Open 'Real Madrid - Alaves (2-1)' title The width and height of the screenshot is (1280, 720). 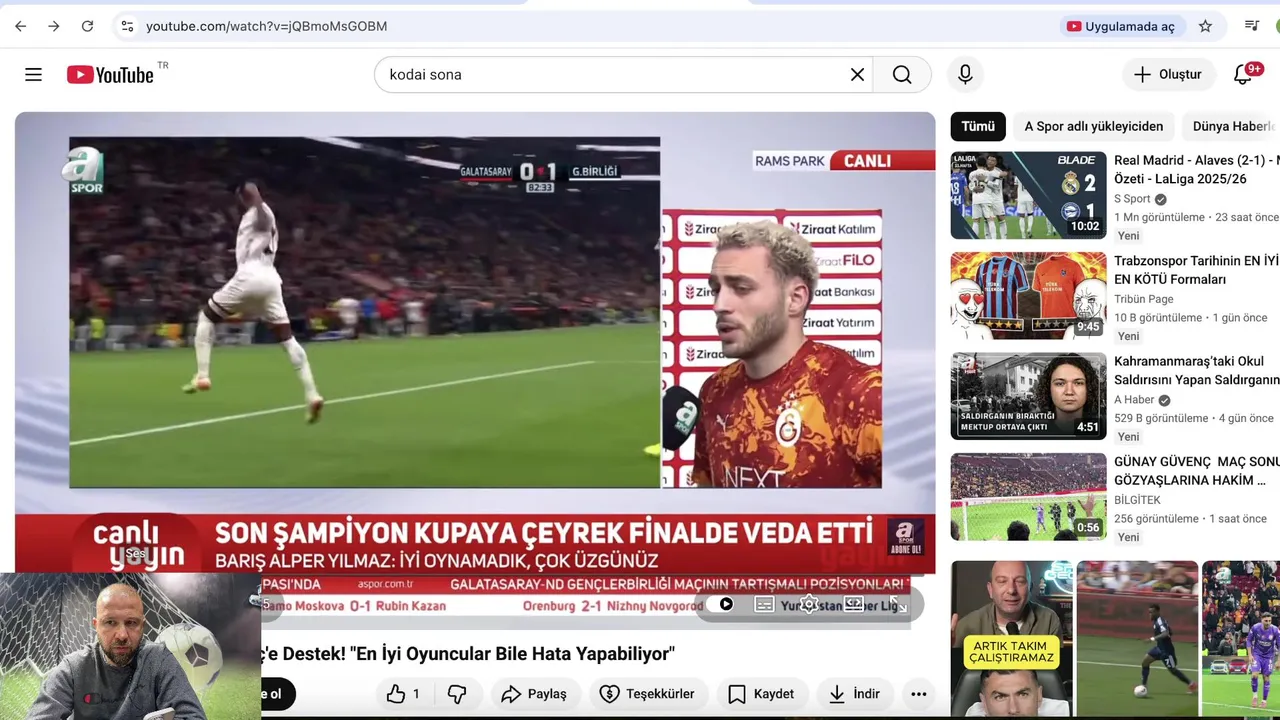click(1196, 170)
